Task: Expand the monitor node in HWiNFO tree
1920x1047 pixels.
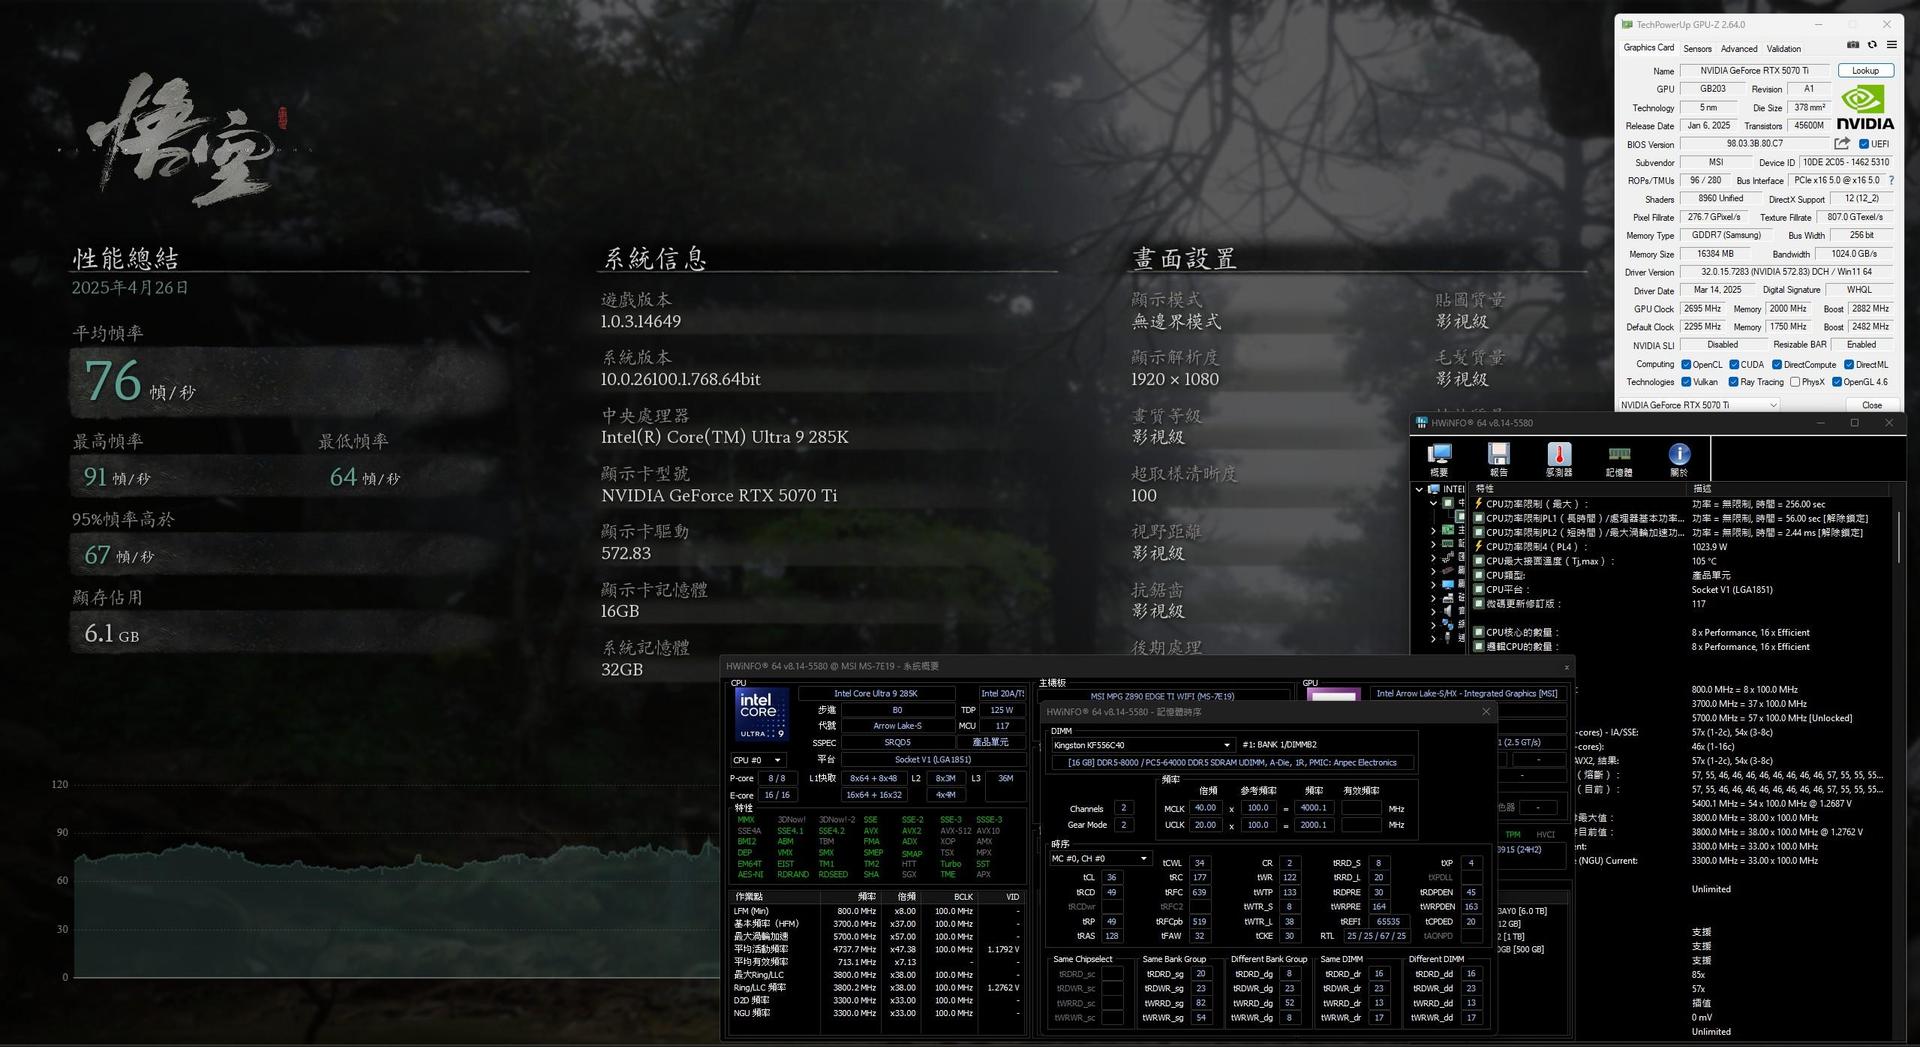Action: click(x=1433, y=584)
